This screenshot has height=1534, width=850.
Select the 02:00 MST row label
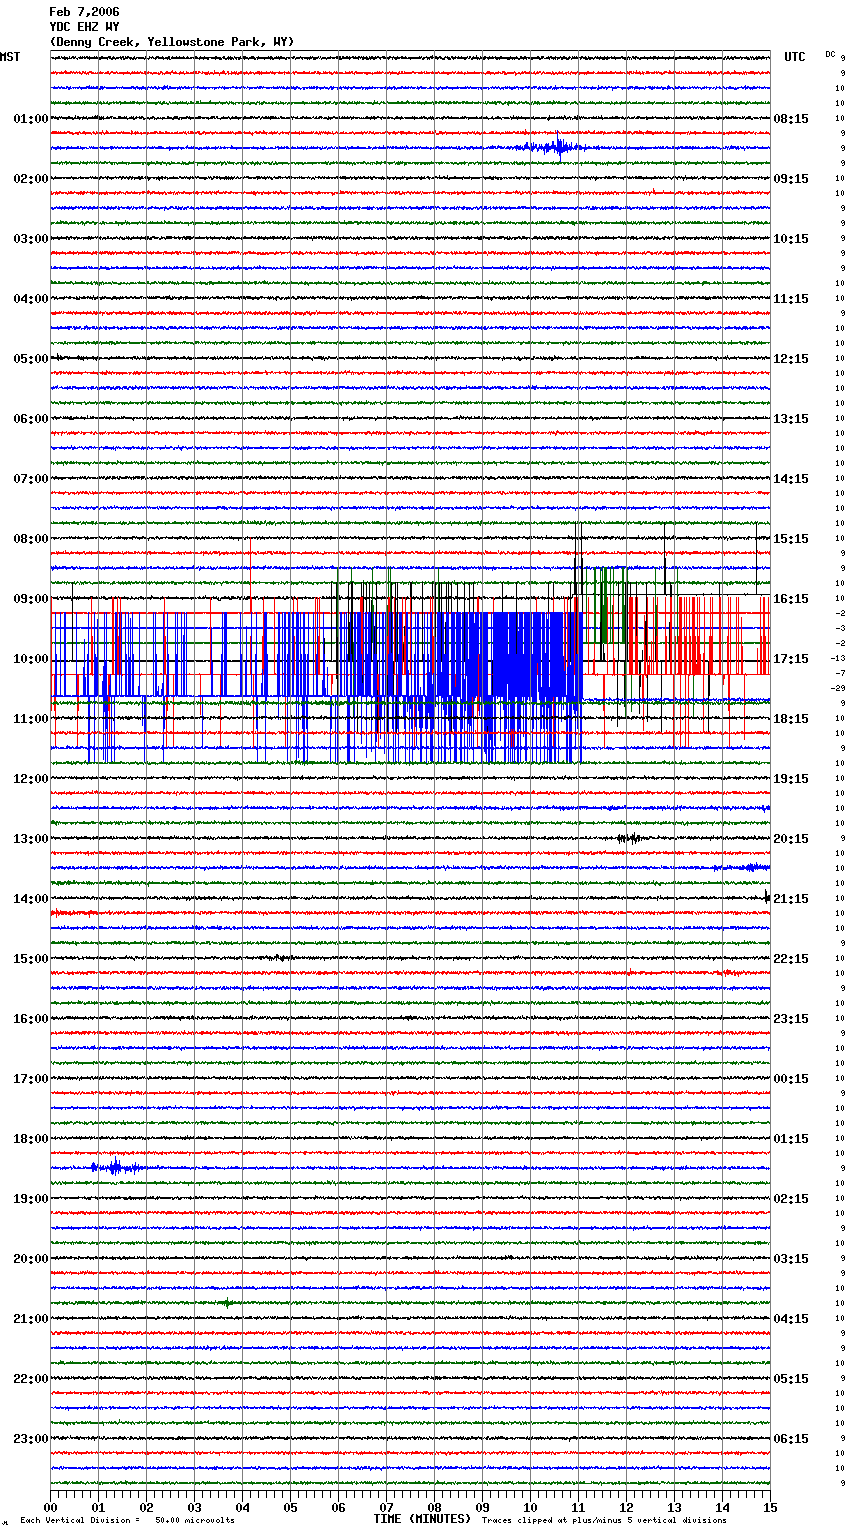(x=31, y=179)
